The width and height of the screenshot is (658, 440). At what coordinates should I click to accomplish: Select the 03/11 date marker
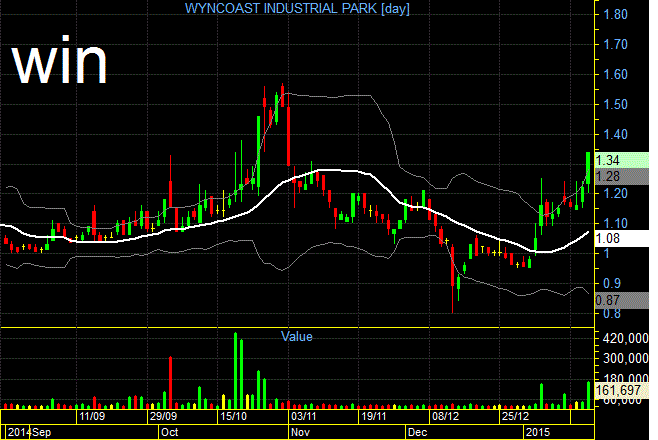coord(303,417)
